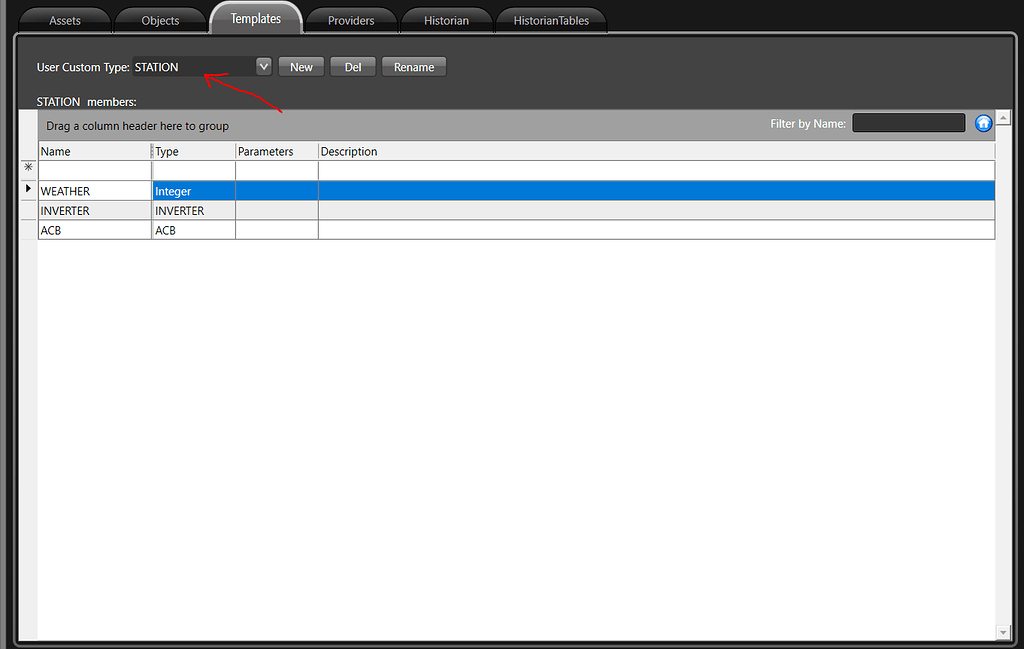Switch to the Assets tab
The width and height of the screenshot is (1024, 649).
64,20
